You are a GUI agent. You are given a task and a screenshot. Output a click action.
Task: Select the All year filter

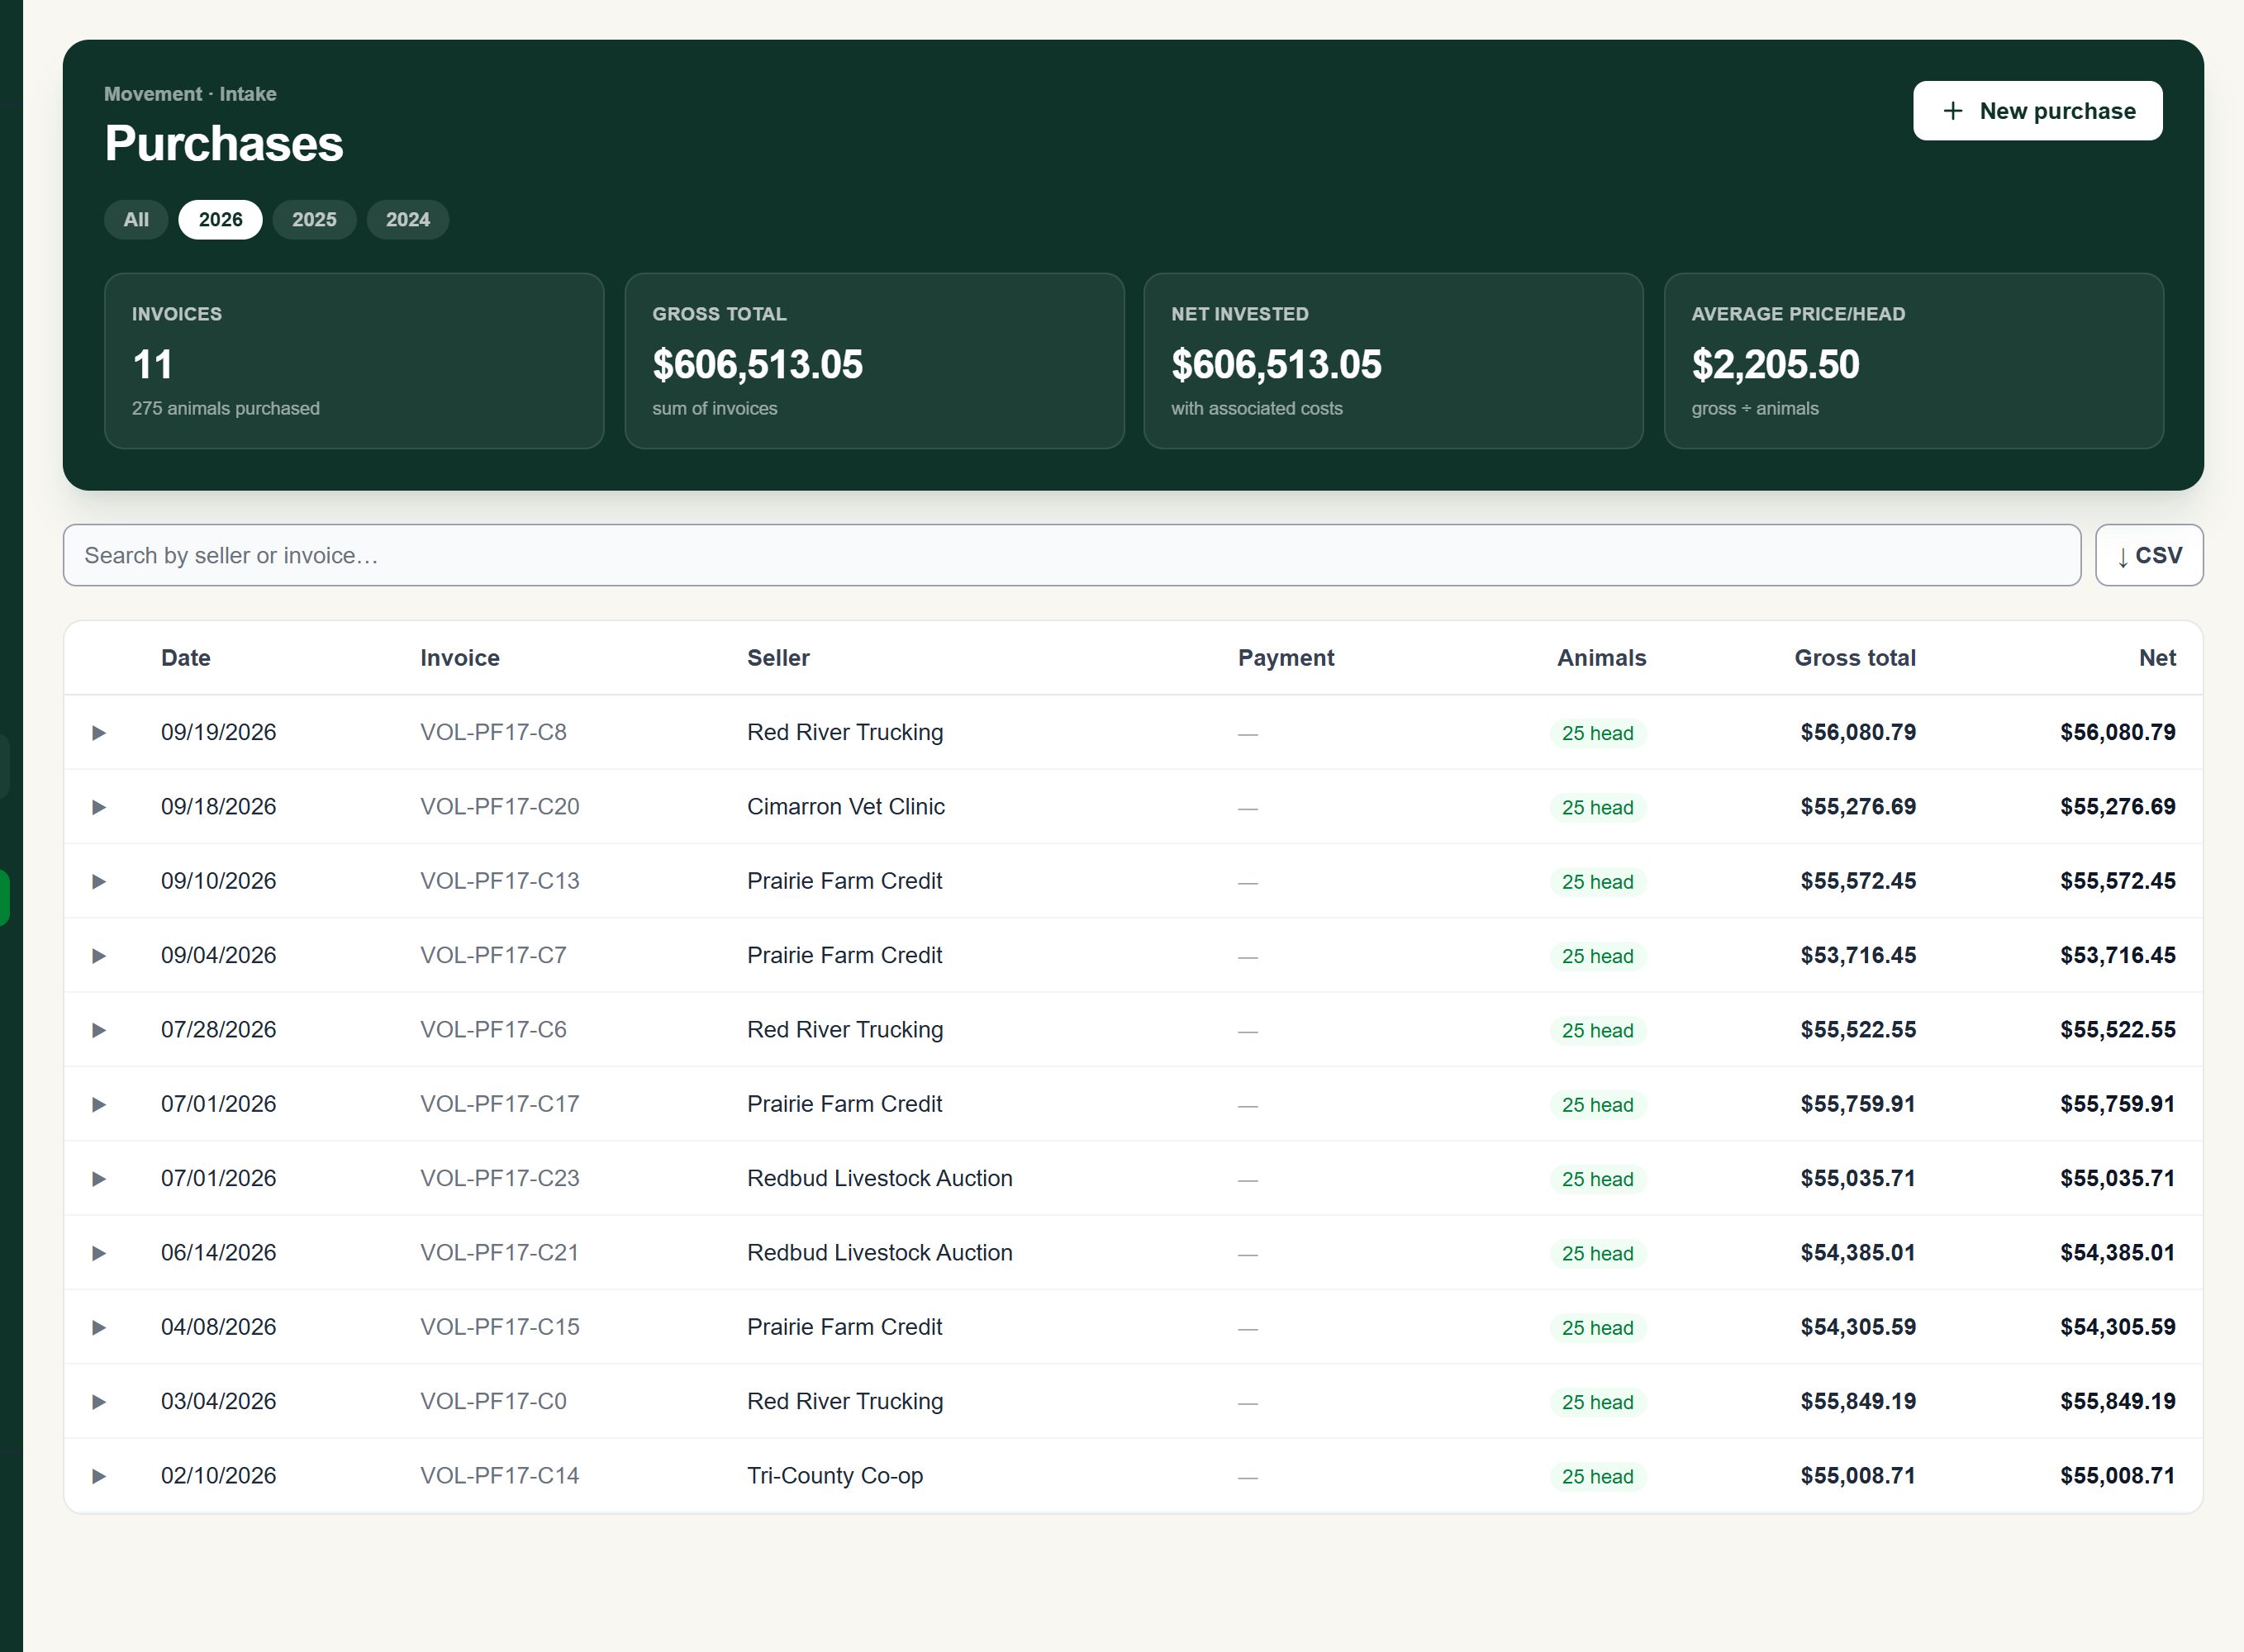pos(136,220)
